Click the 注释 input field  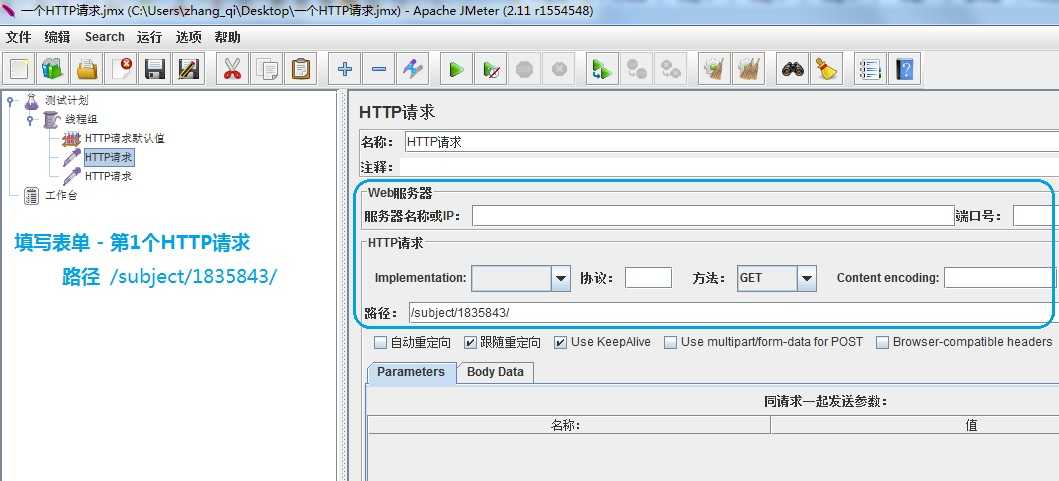click(729, 166)
